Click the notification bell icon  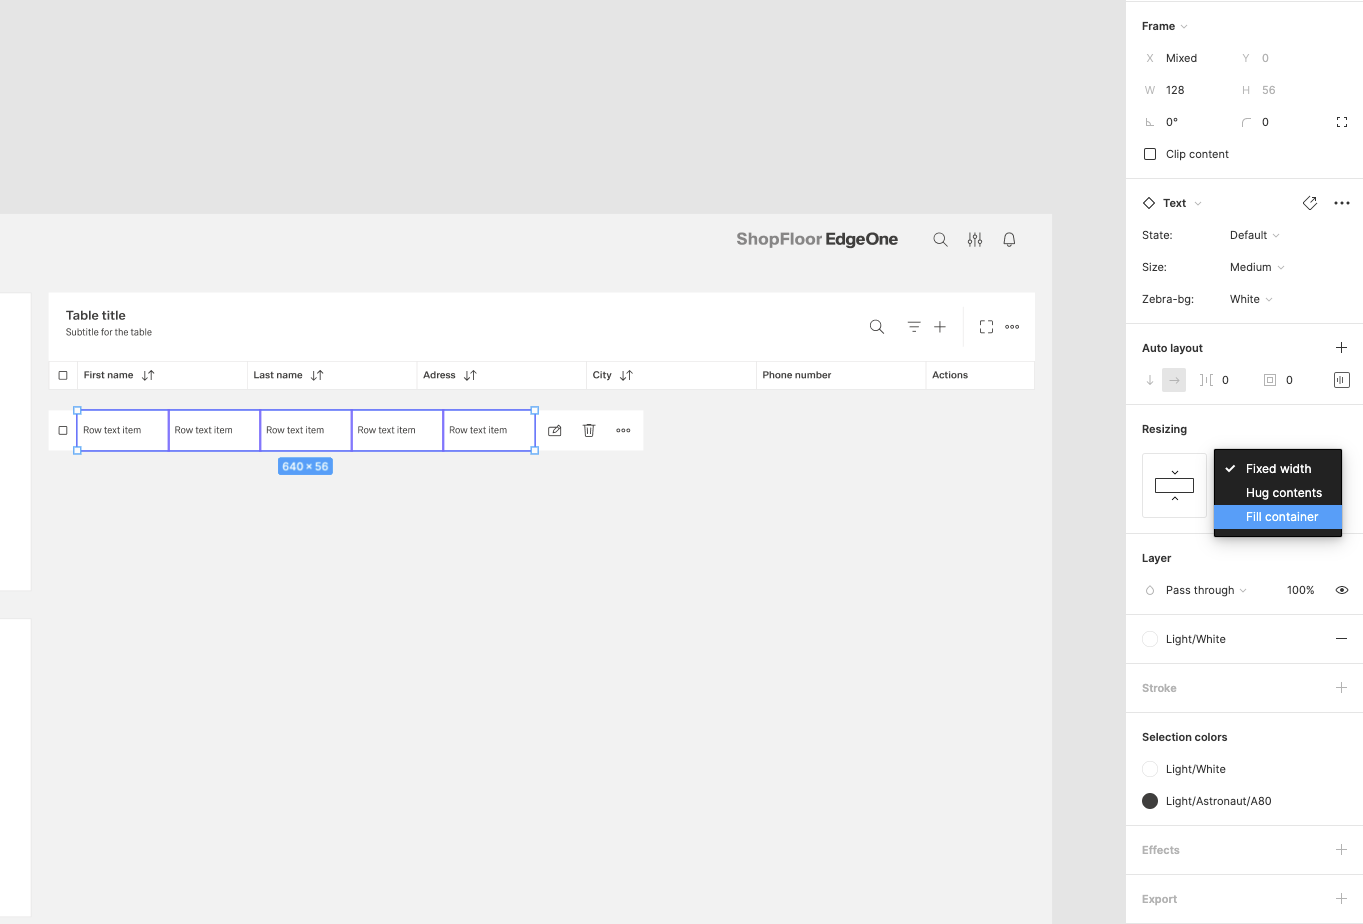tap(1009, 240)
